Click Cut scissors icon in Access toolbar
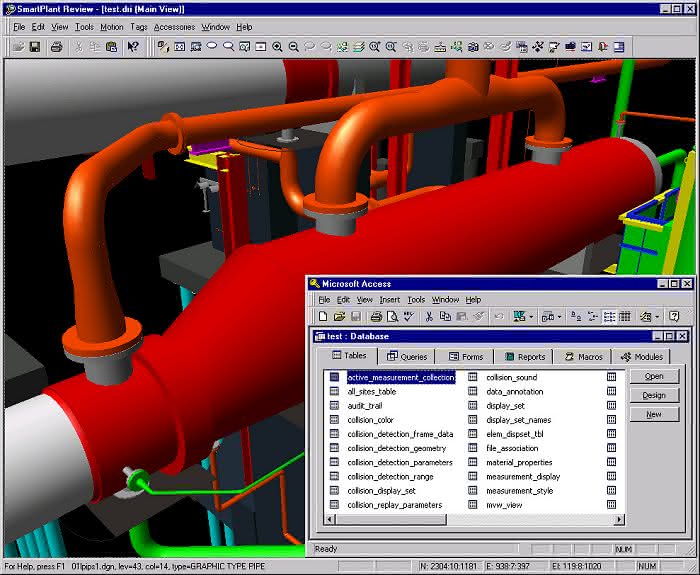Screen dimensions: 700x575 point(429,317)
